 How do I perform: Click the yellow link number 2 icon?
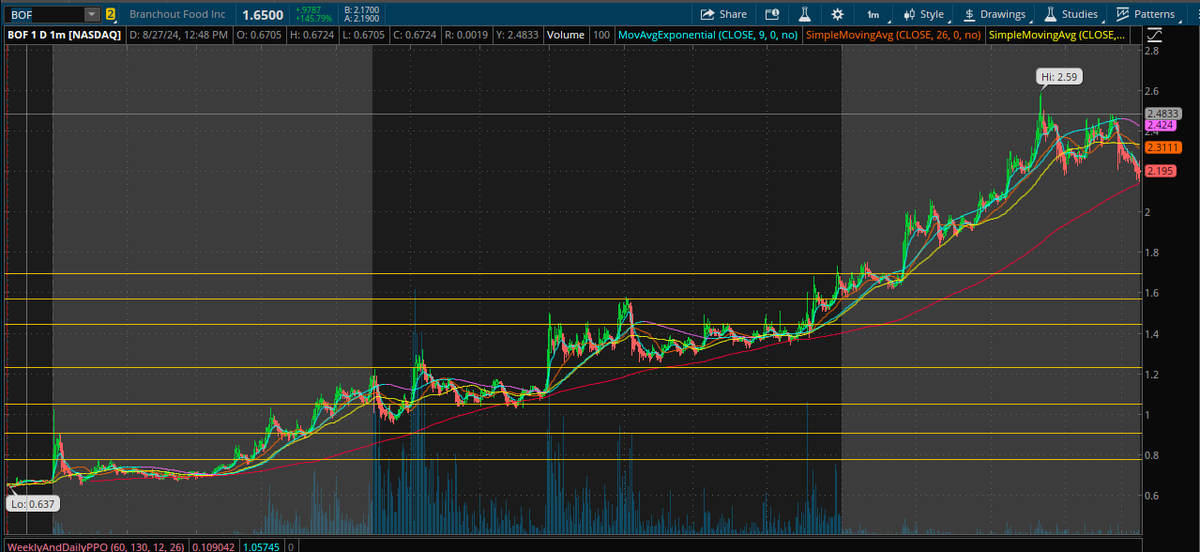pyautogui.click(x=110, y=14)
